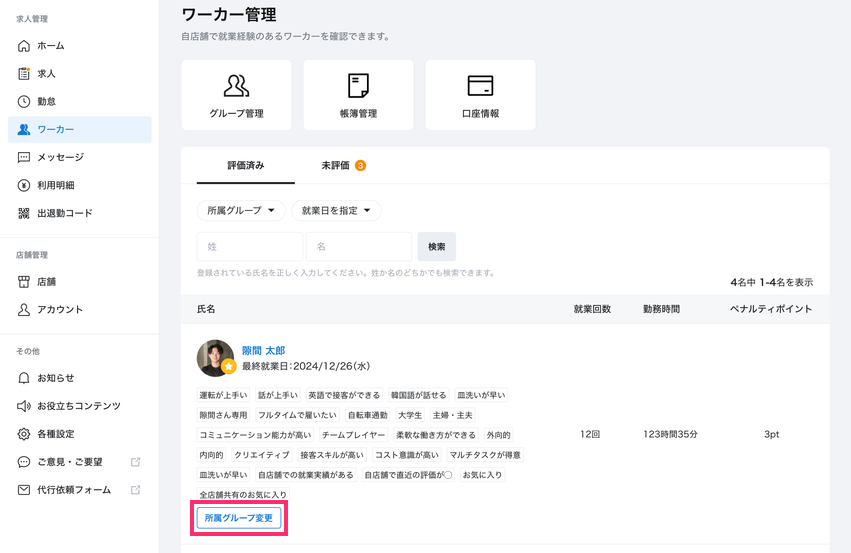Click the 勤怠 clock icon

pyautogui.click(x=25, y=102)
